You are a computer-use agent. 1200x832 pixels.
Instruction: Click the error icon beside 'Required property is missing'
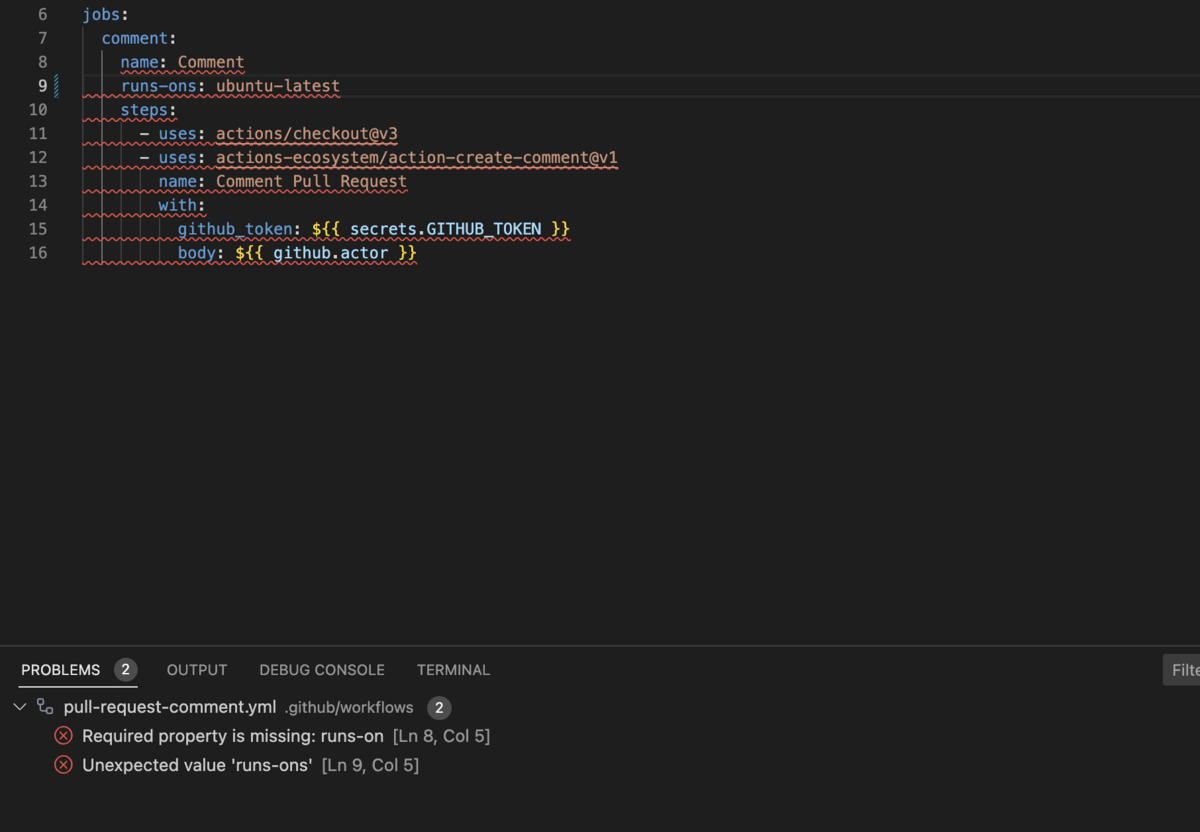pyautogui.click(x=64, y=736)
